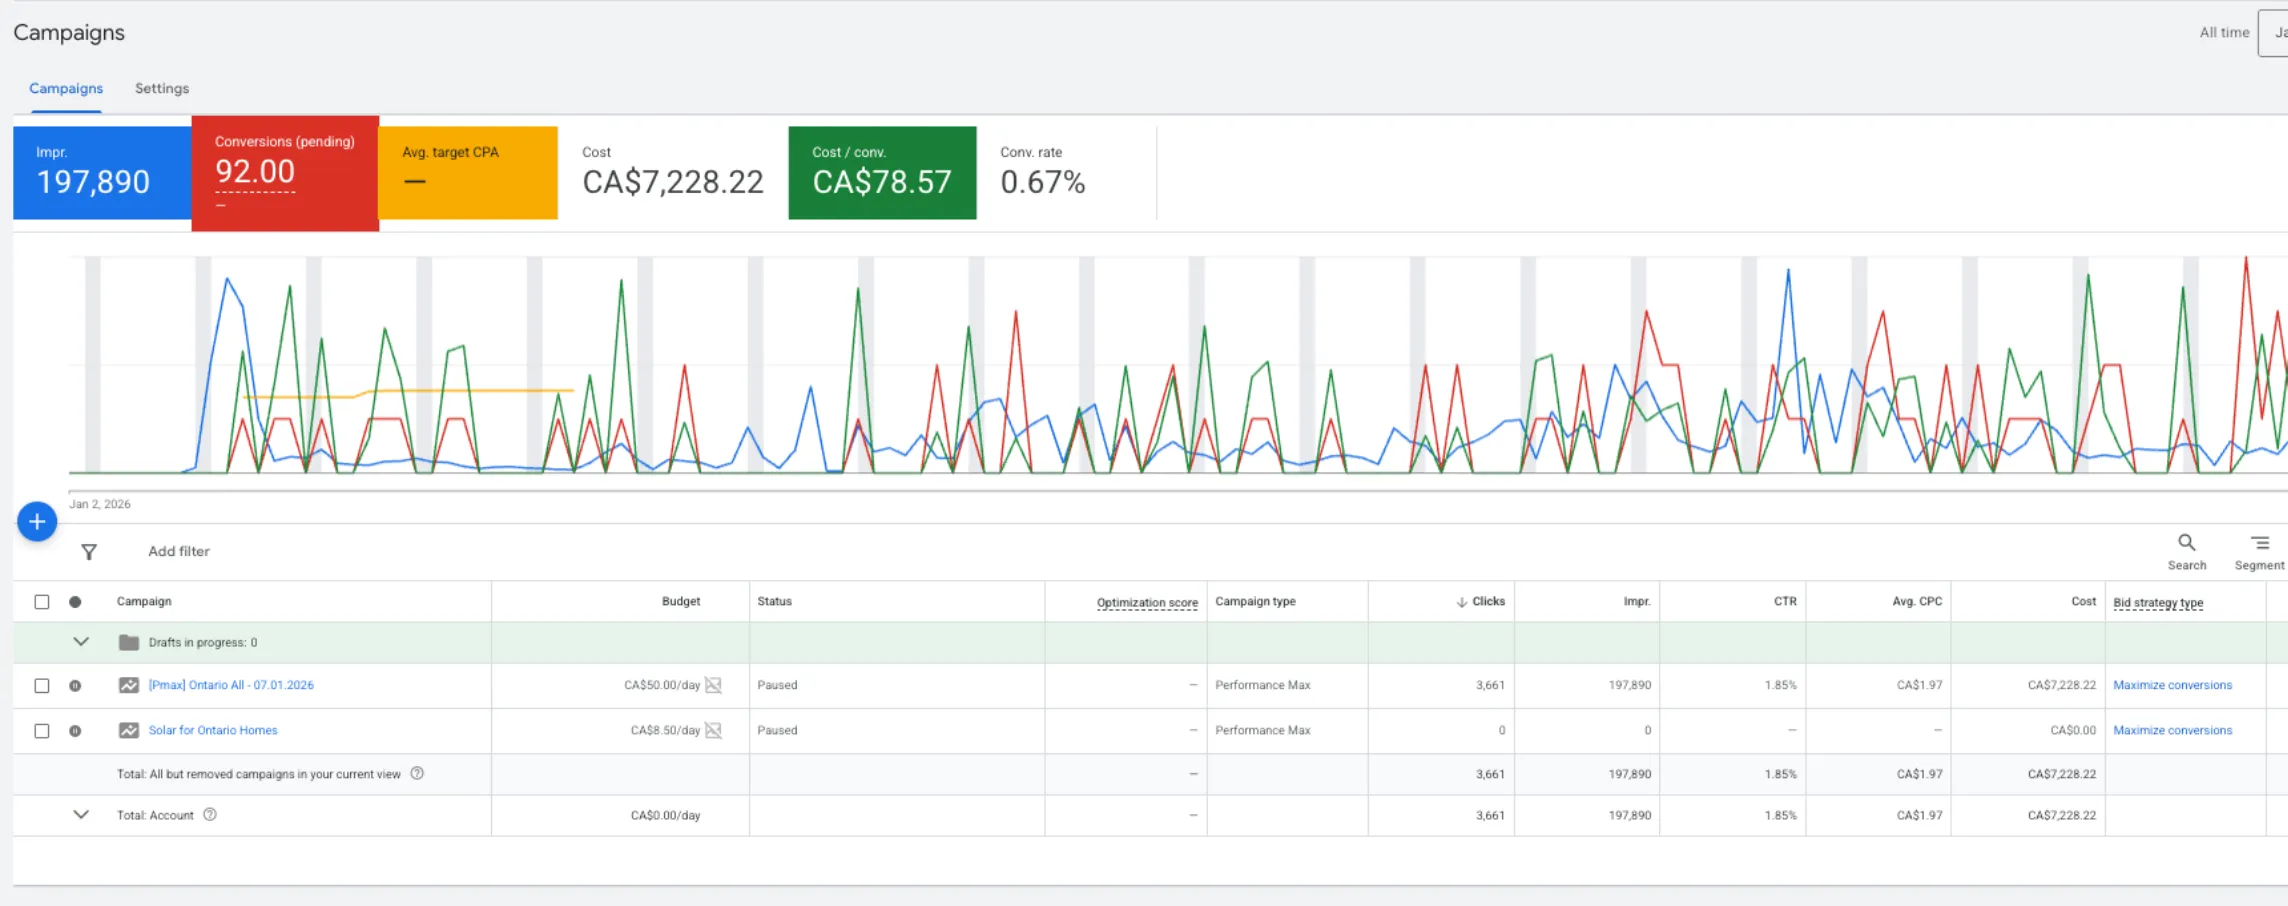
Task: Click the Jan 2, 2026 chart date label
Action: point(100,504)
